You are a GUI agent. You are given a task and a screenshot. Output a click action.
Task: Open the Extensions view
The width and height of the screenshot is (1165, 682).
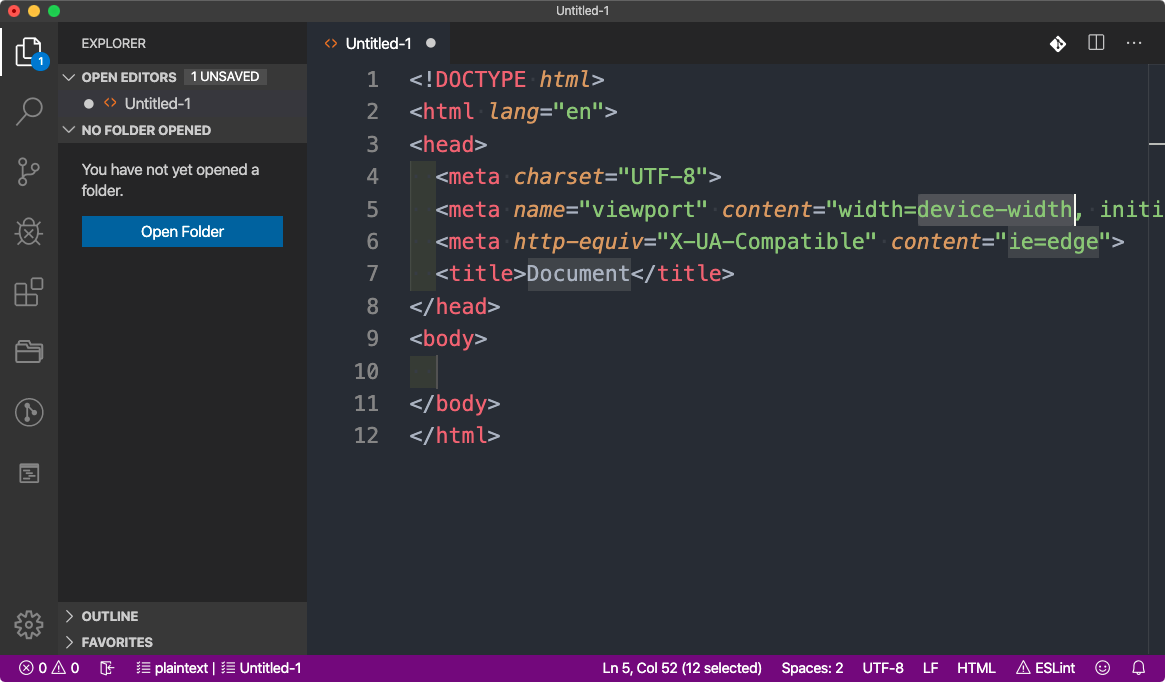(x=29, y=292)
